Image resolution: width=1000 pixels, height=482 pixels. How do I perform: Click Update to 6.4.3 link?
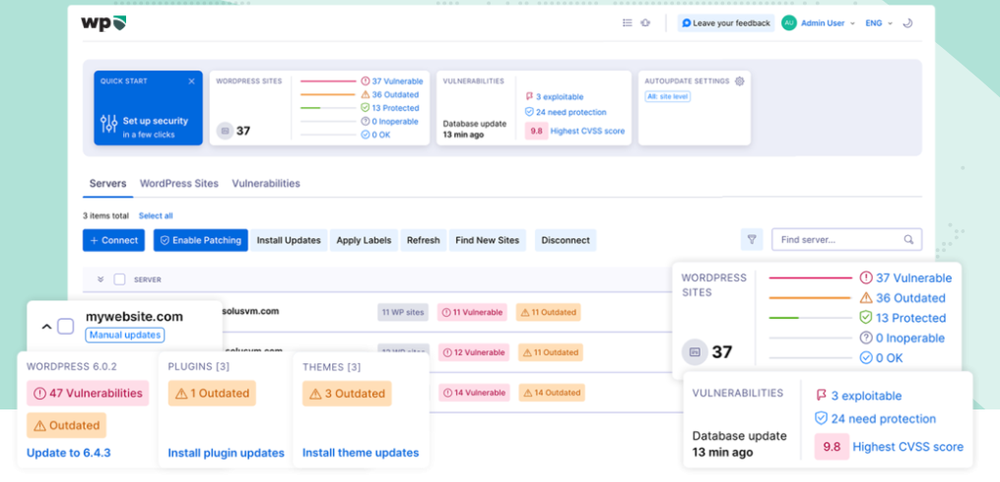click(69, 453)
